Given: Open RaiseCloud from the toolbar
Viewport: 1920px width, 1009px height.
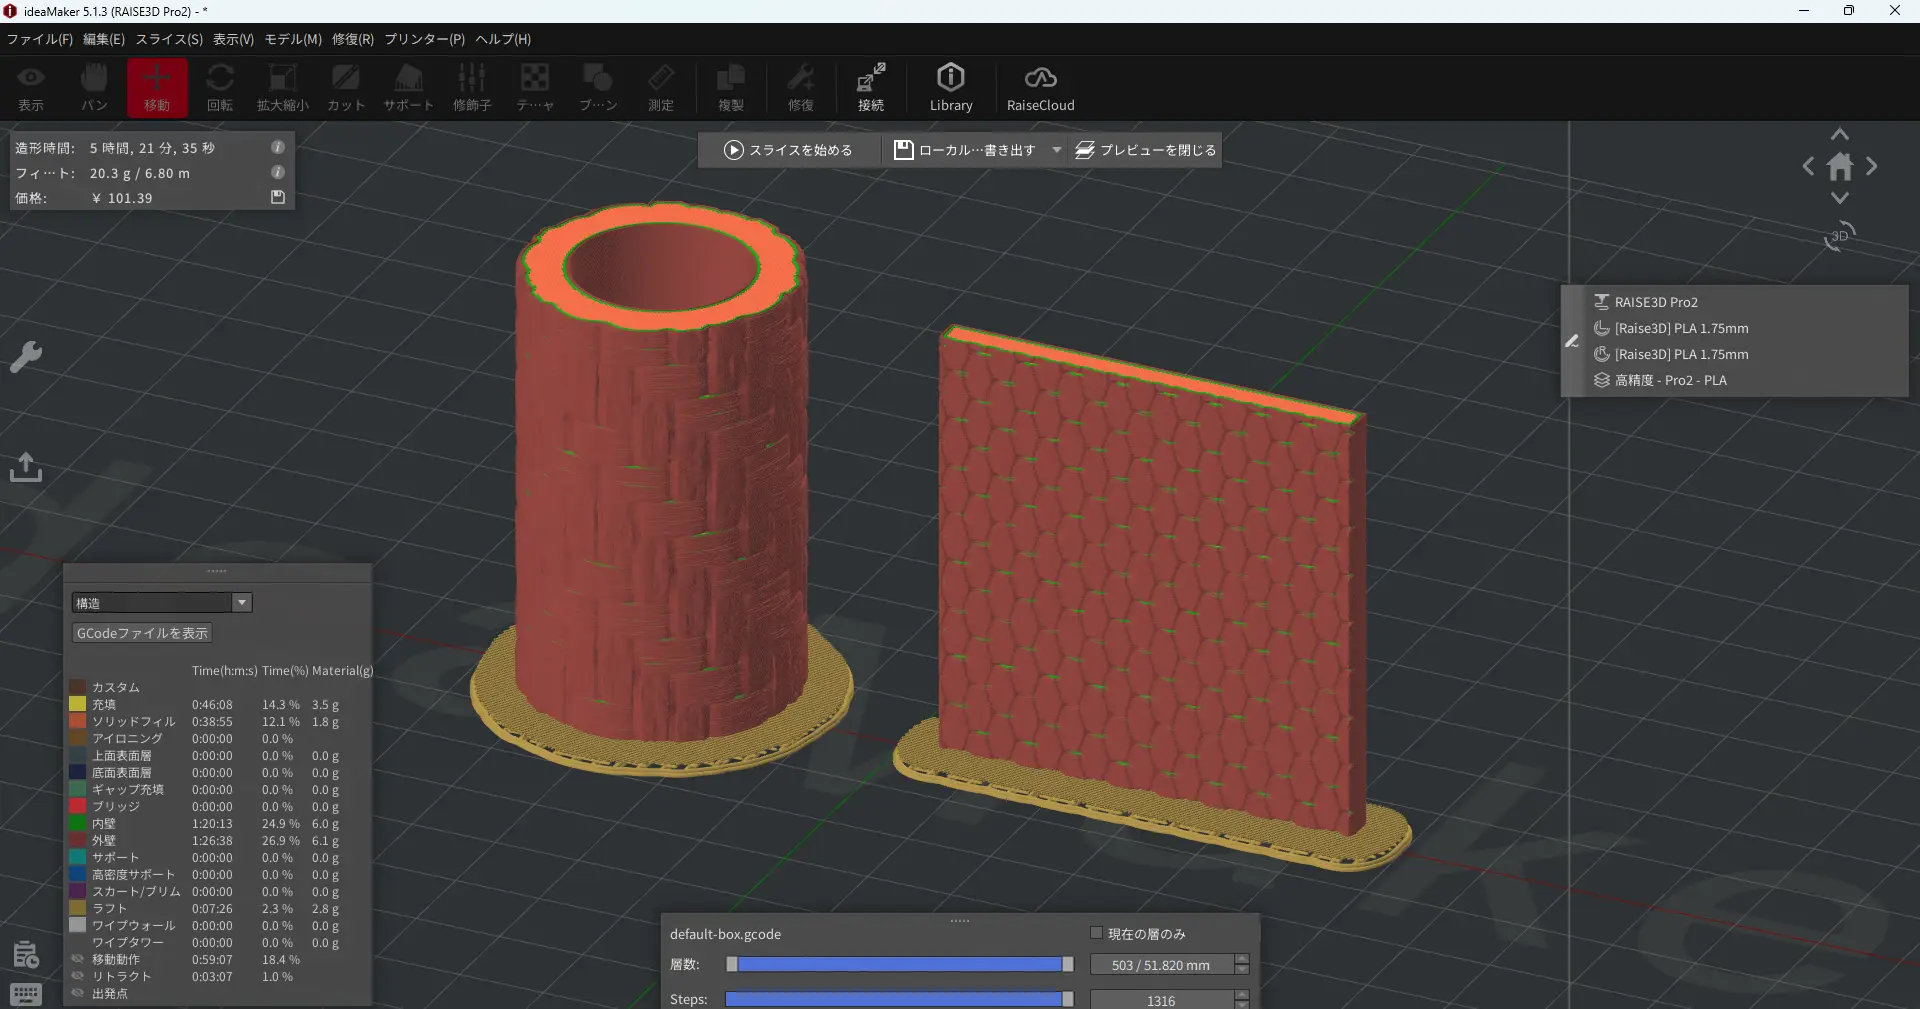Looking at the screenshot, I should pos(1040,88).
